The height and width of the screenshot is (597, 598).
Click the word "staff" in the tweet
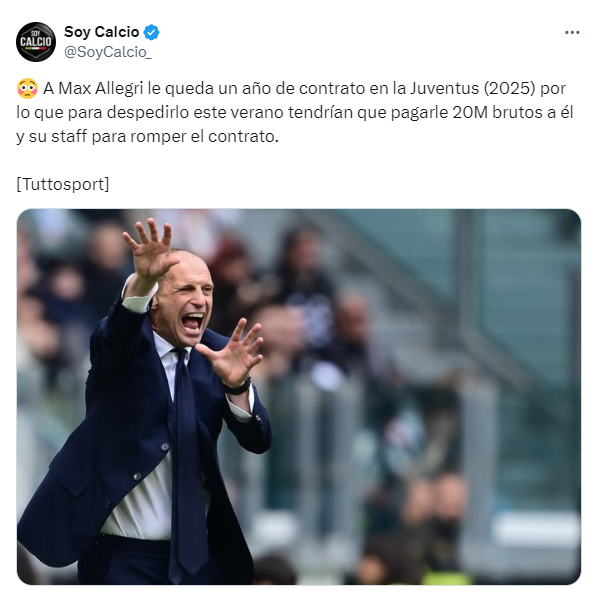(x=69, y=137)
